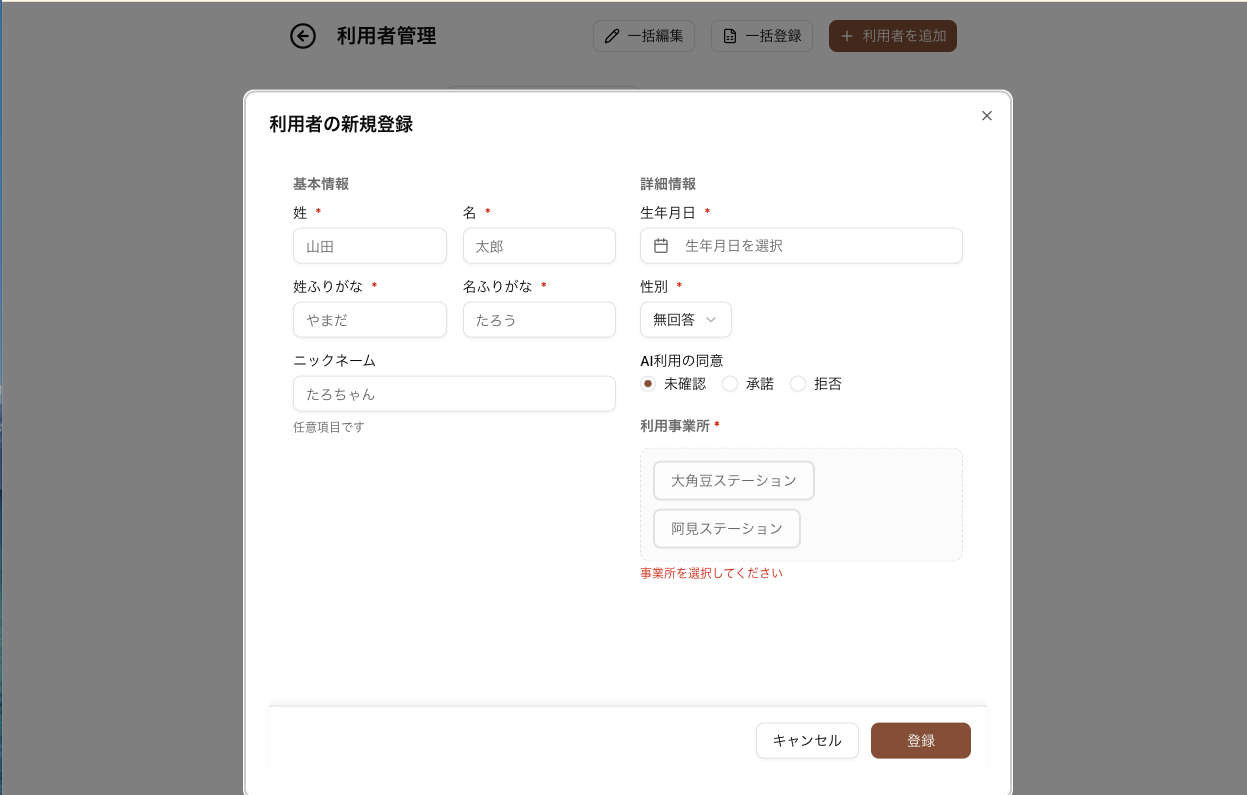This screenshot has height=795, width=1247.
Task: Select the 未確認 radio option
Action: click(x=648, y=384)
